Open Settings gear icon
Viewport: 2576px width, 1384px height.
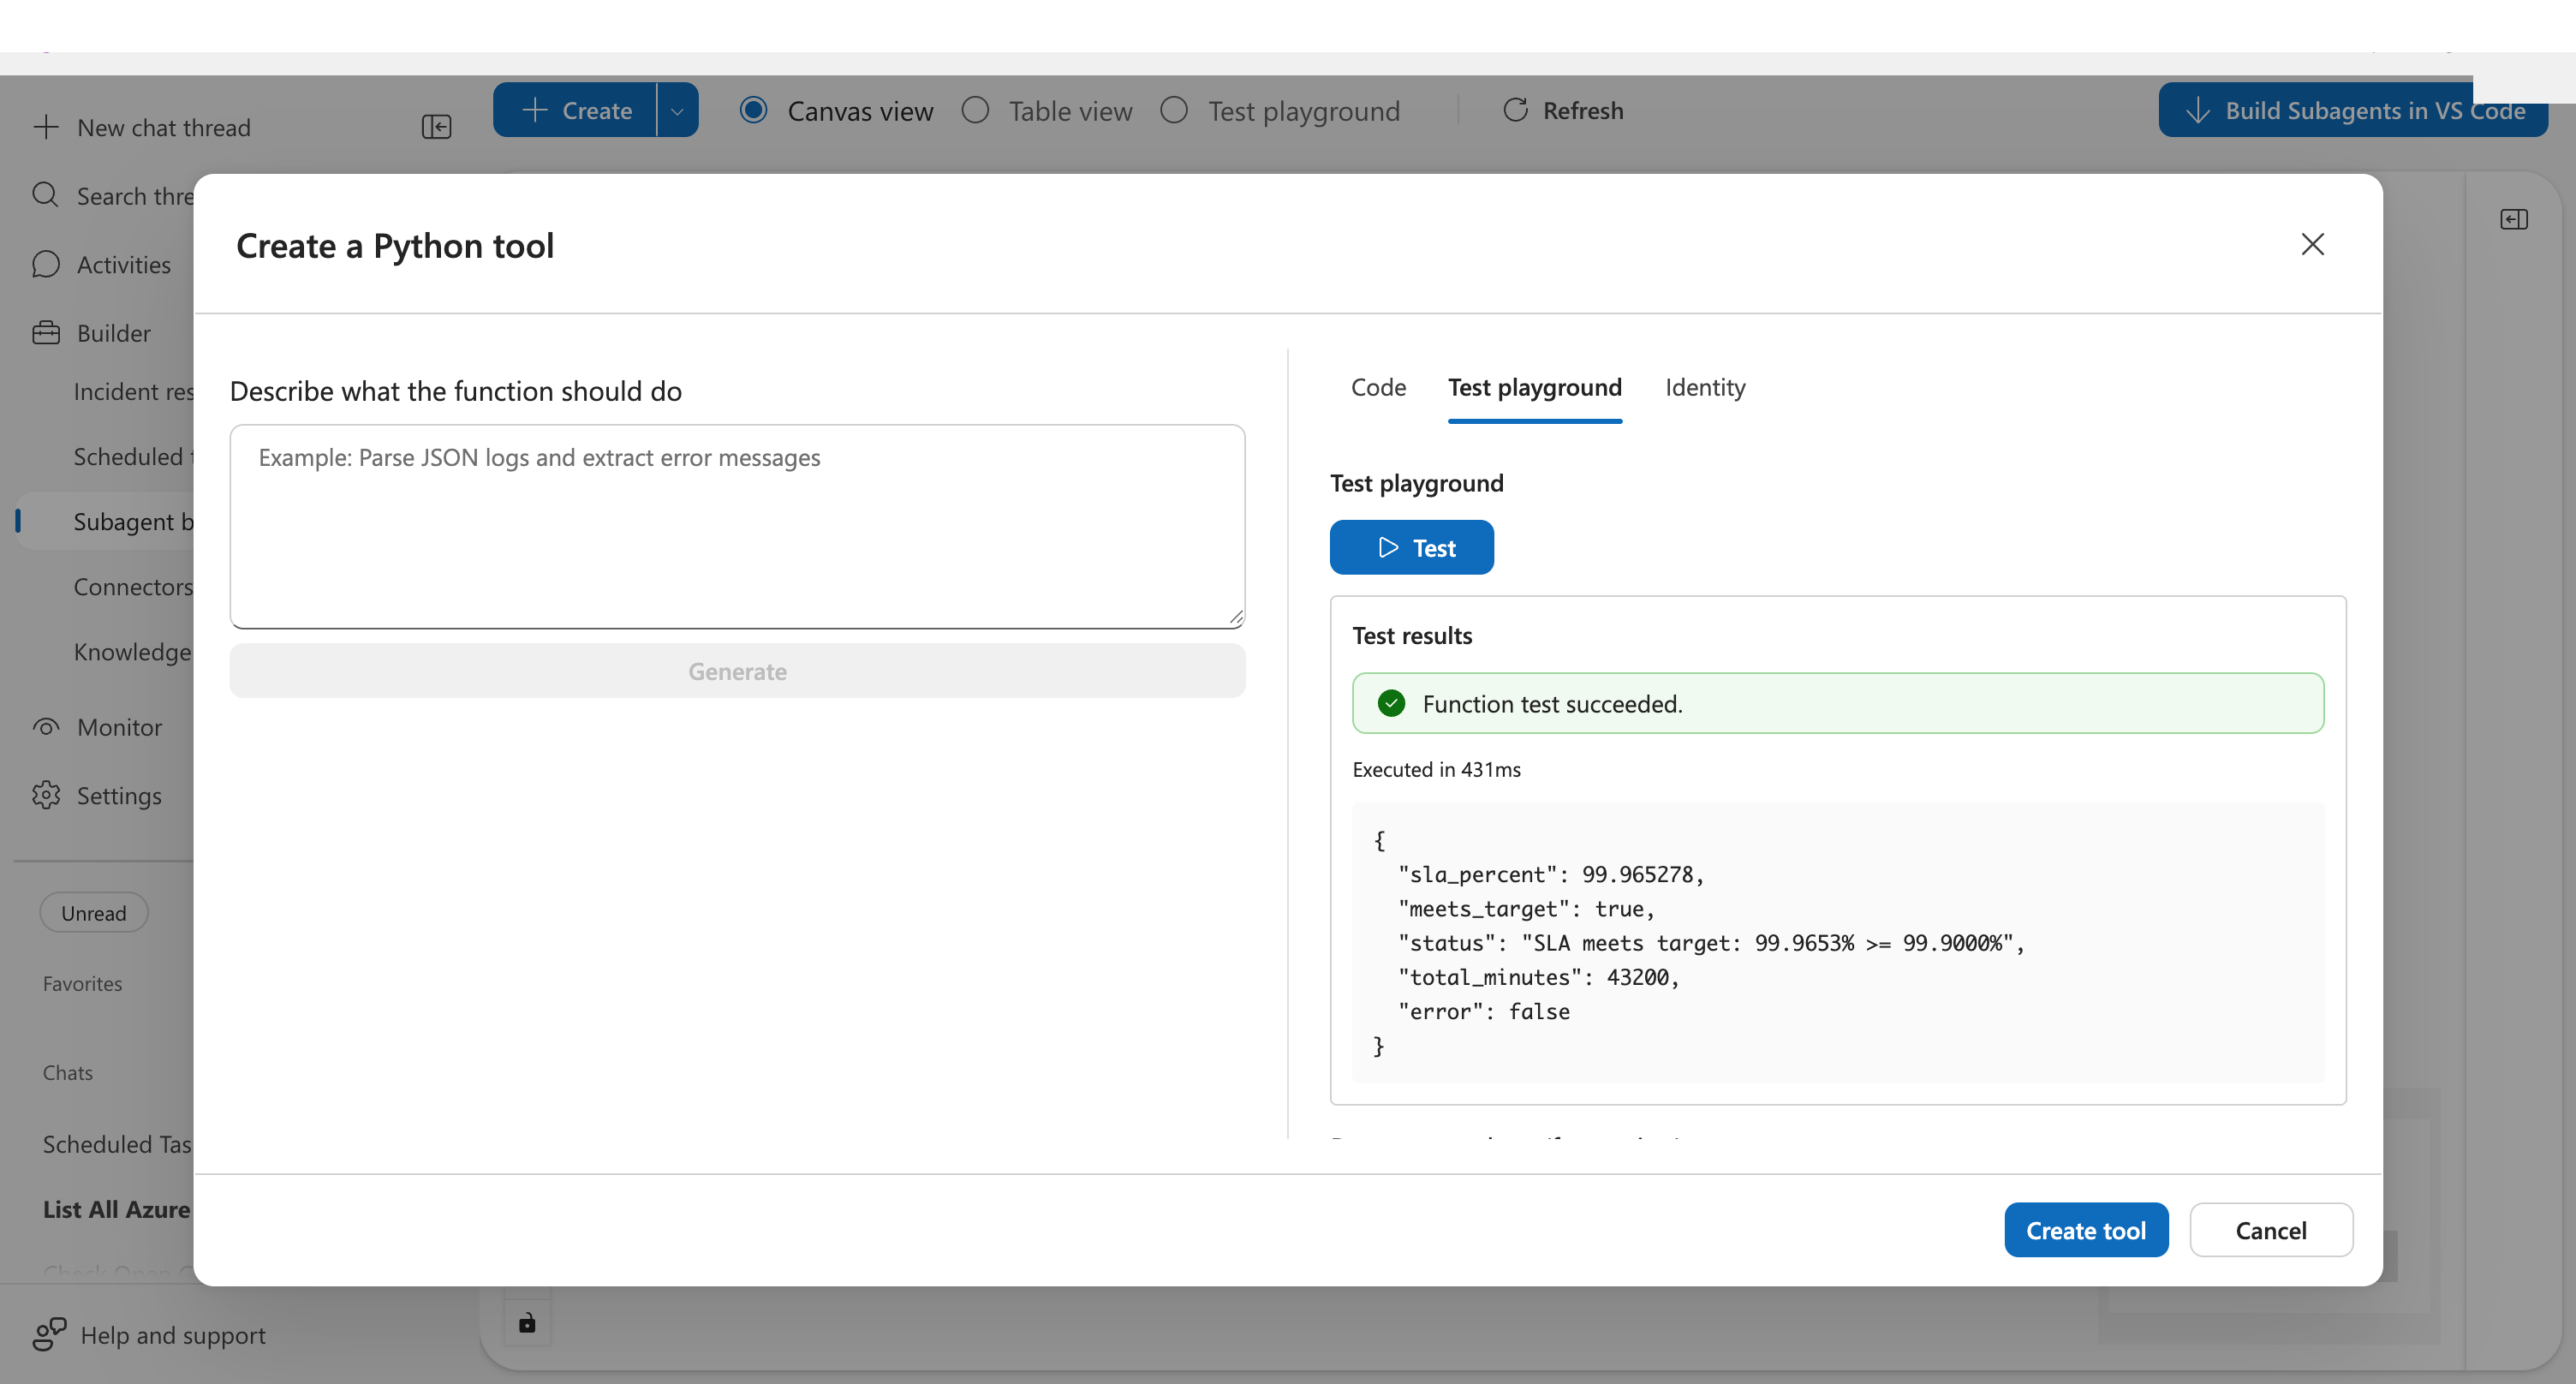(46, 795)
